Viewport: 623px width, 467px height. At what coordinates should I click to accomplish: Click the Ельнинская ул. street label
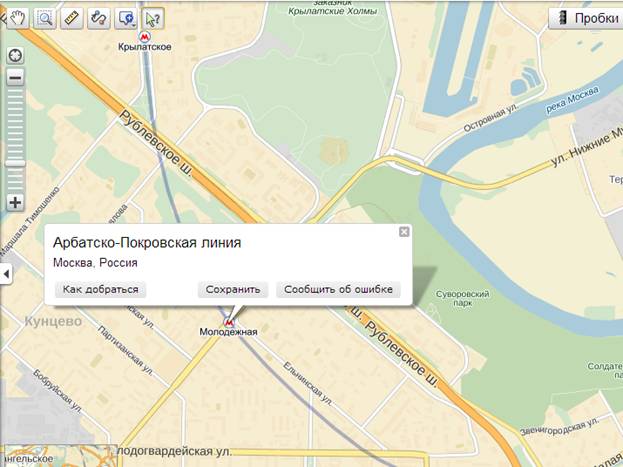point(308,384)
